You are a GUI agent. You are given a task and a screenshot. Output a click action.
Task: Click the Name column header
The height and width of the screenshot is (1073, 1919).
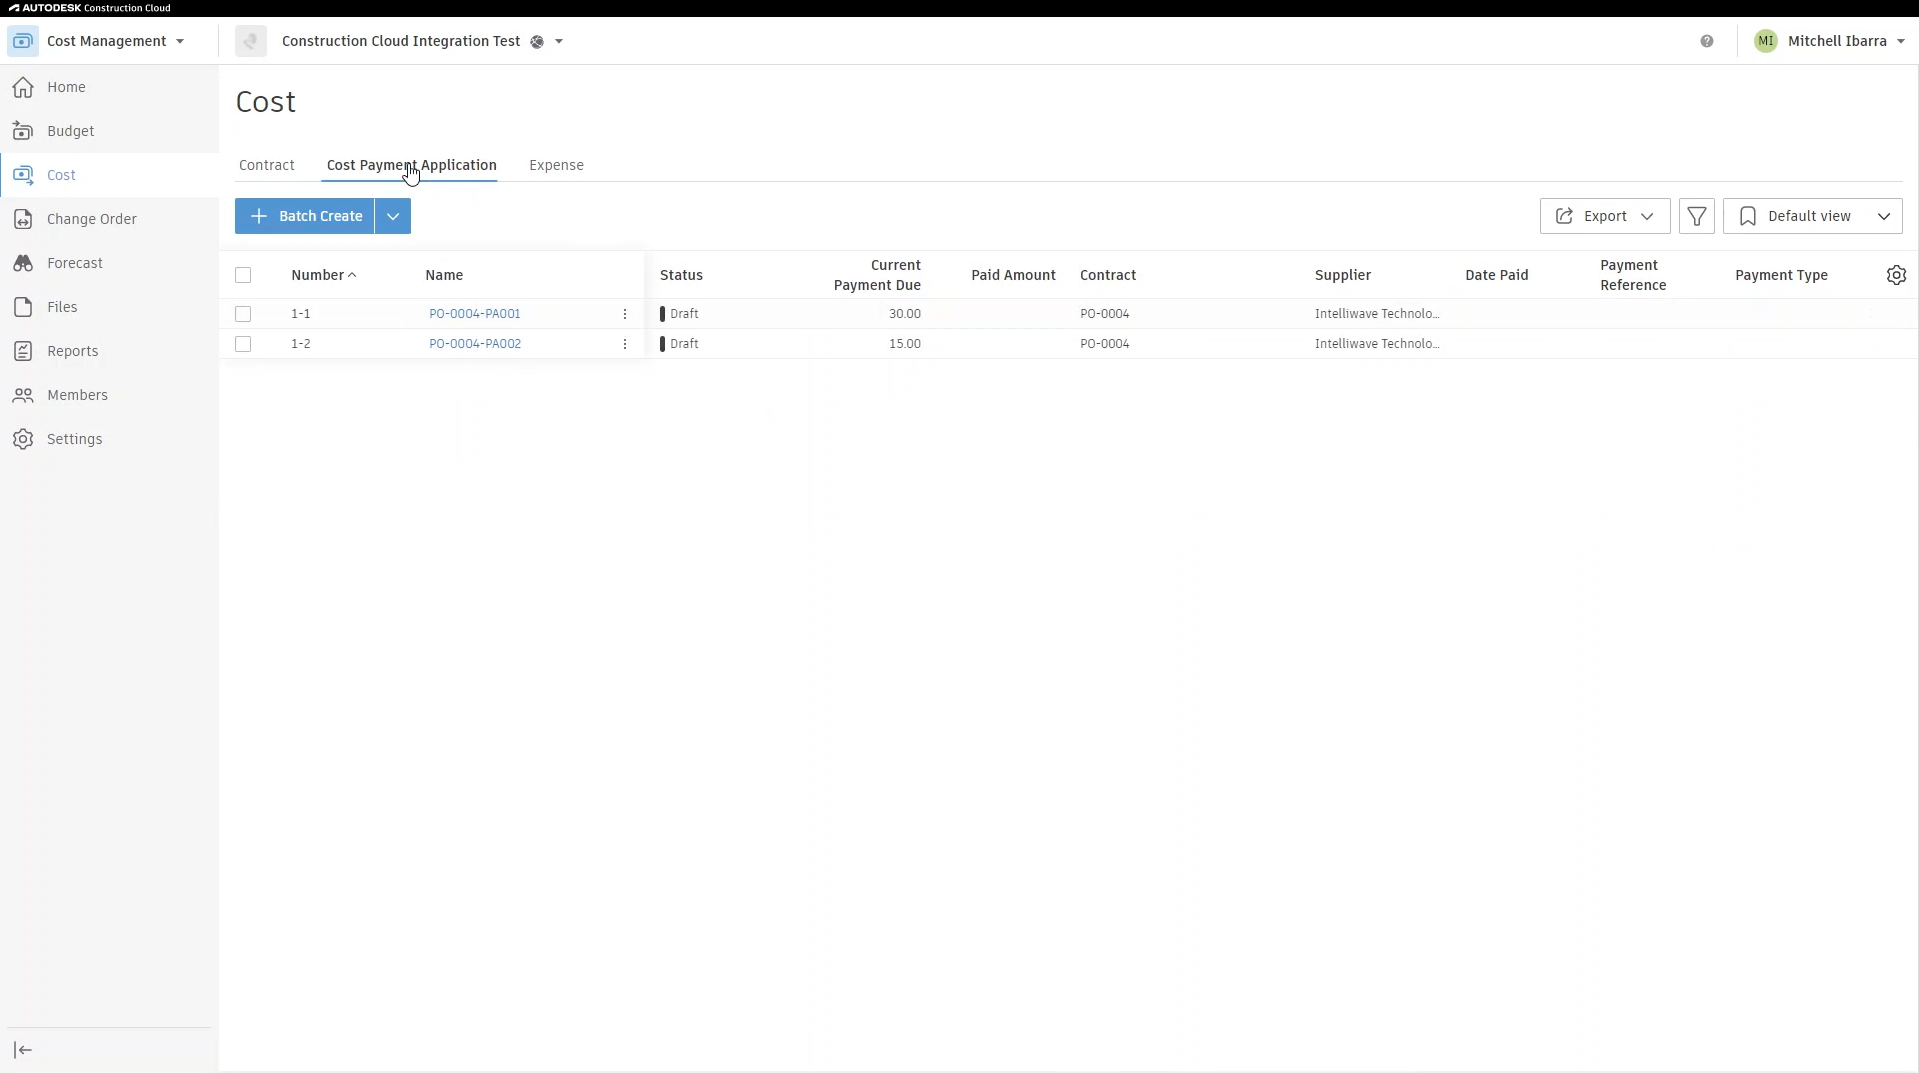tap(444, 275)
